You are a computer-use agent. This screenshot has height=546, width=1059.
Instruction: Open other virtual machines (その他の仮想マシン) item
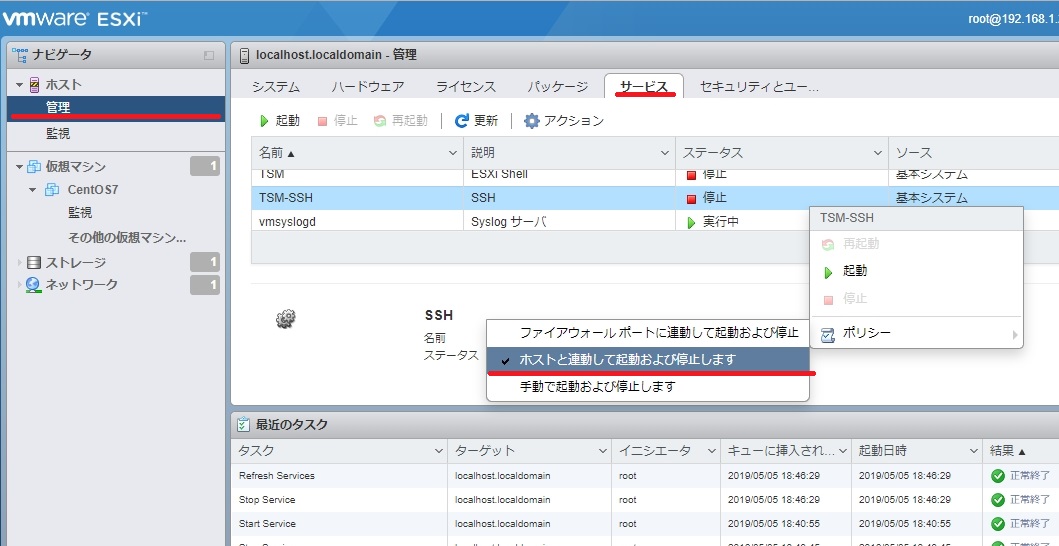[x=127, y=238]
